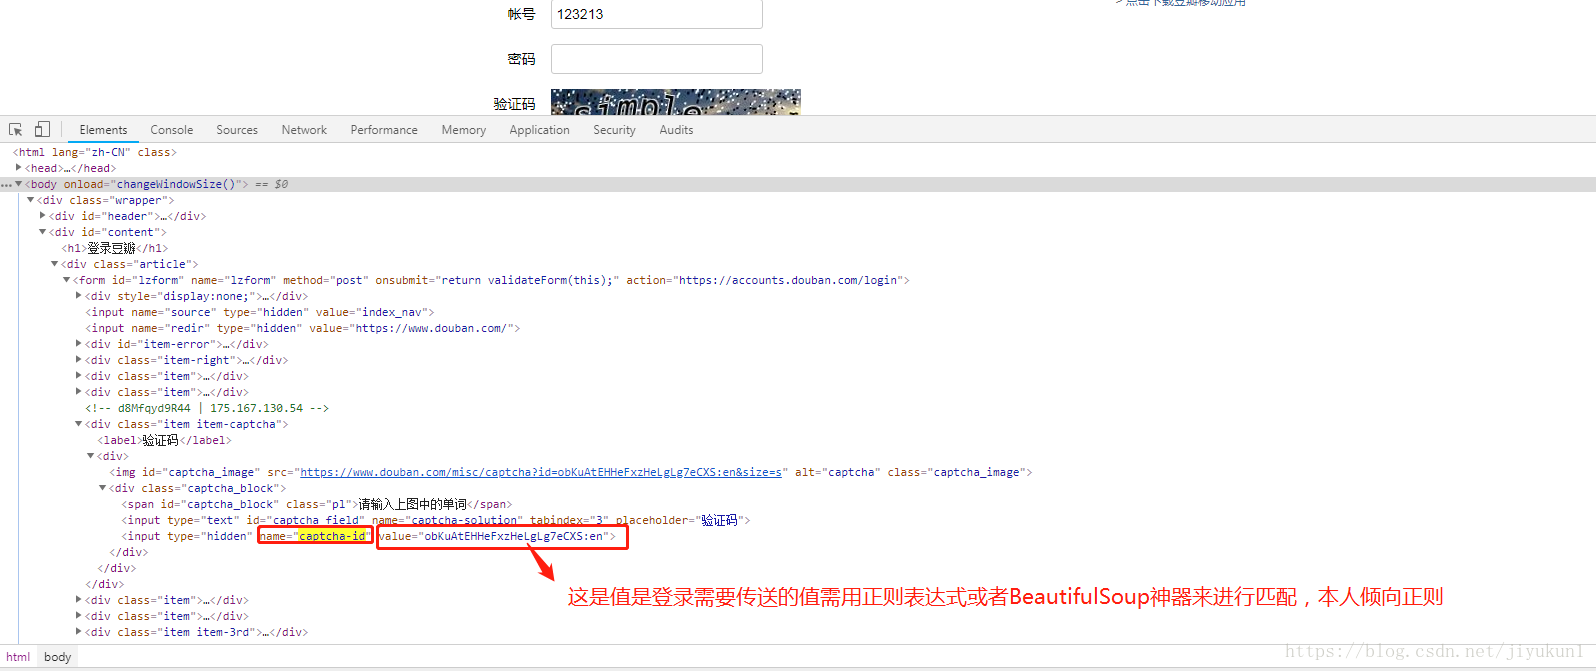
Task: Open the Security tab
Action: (614, 130)
